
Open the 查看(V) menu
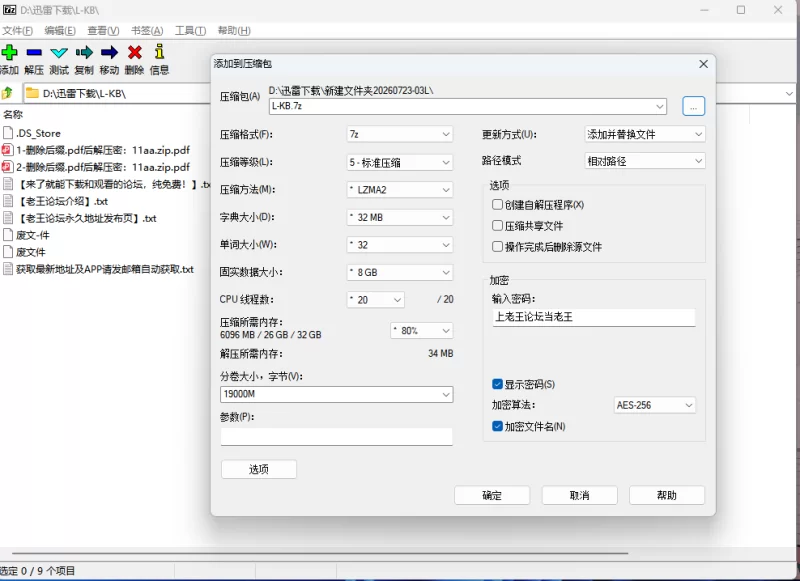[103, 31]
